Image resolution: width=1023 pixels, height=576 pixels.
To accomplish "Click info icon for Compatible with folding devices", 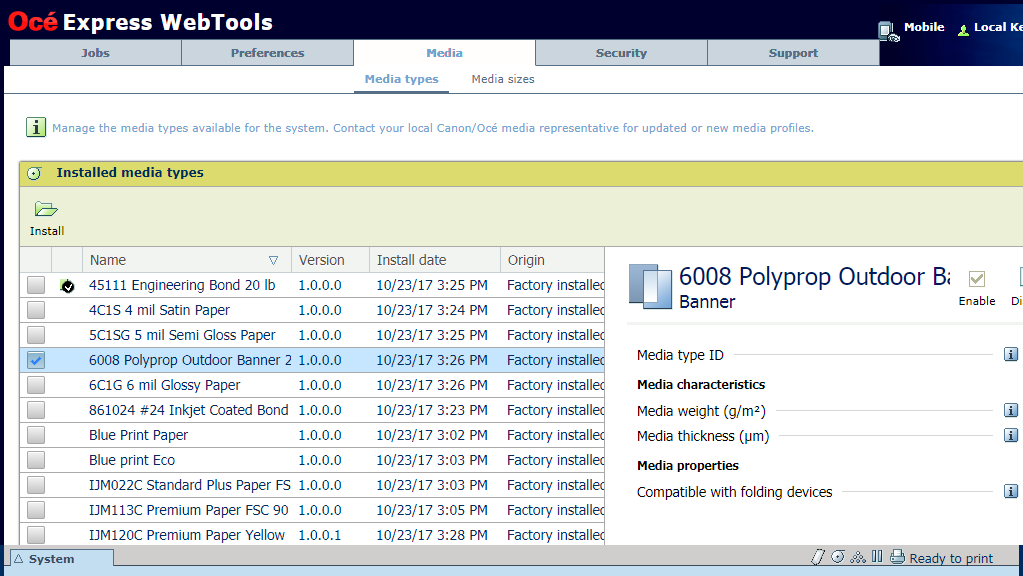I will click(x=1011, y=491).
